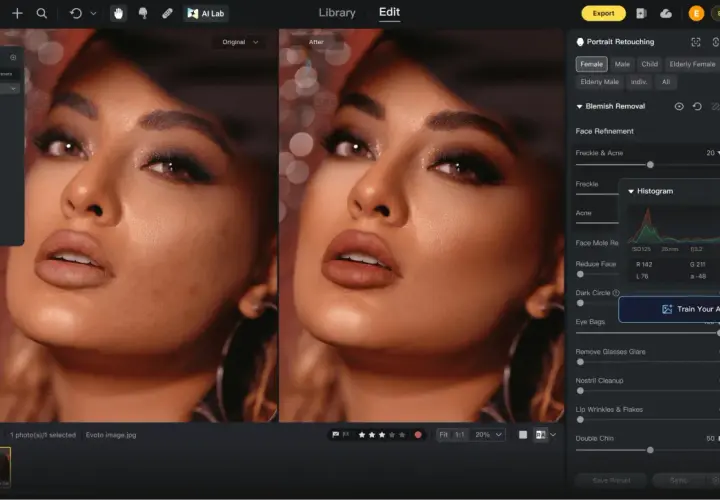
Task: Click the yellow Export button
Action: (603, 13)
